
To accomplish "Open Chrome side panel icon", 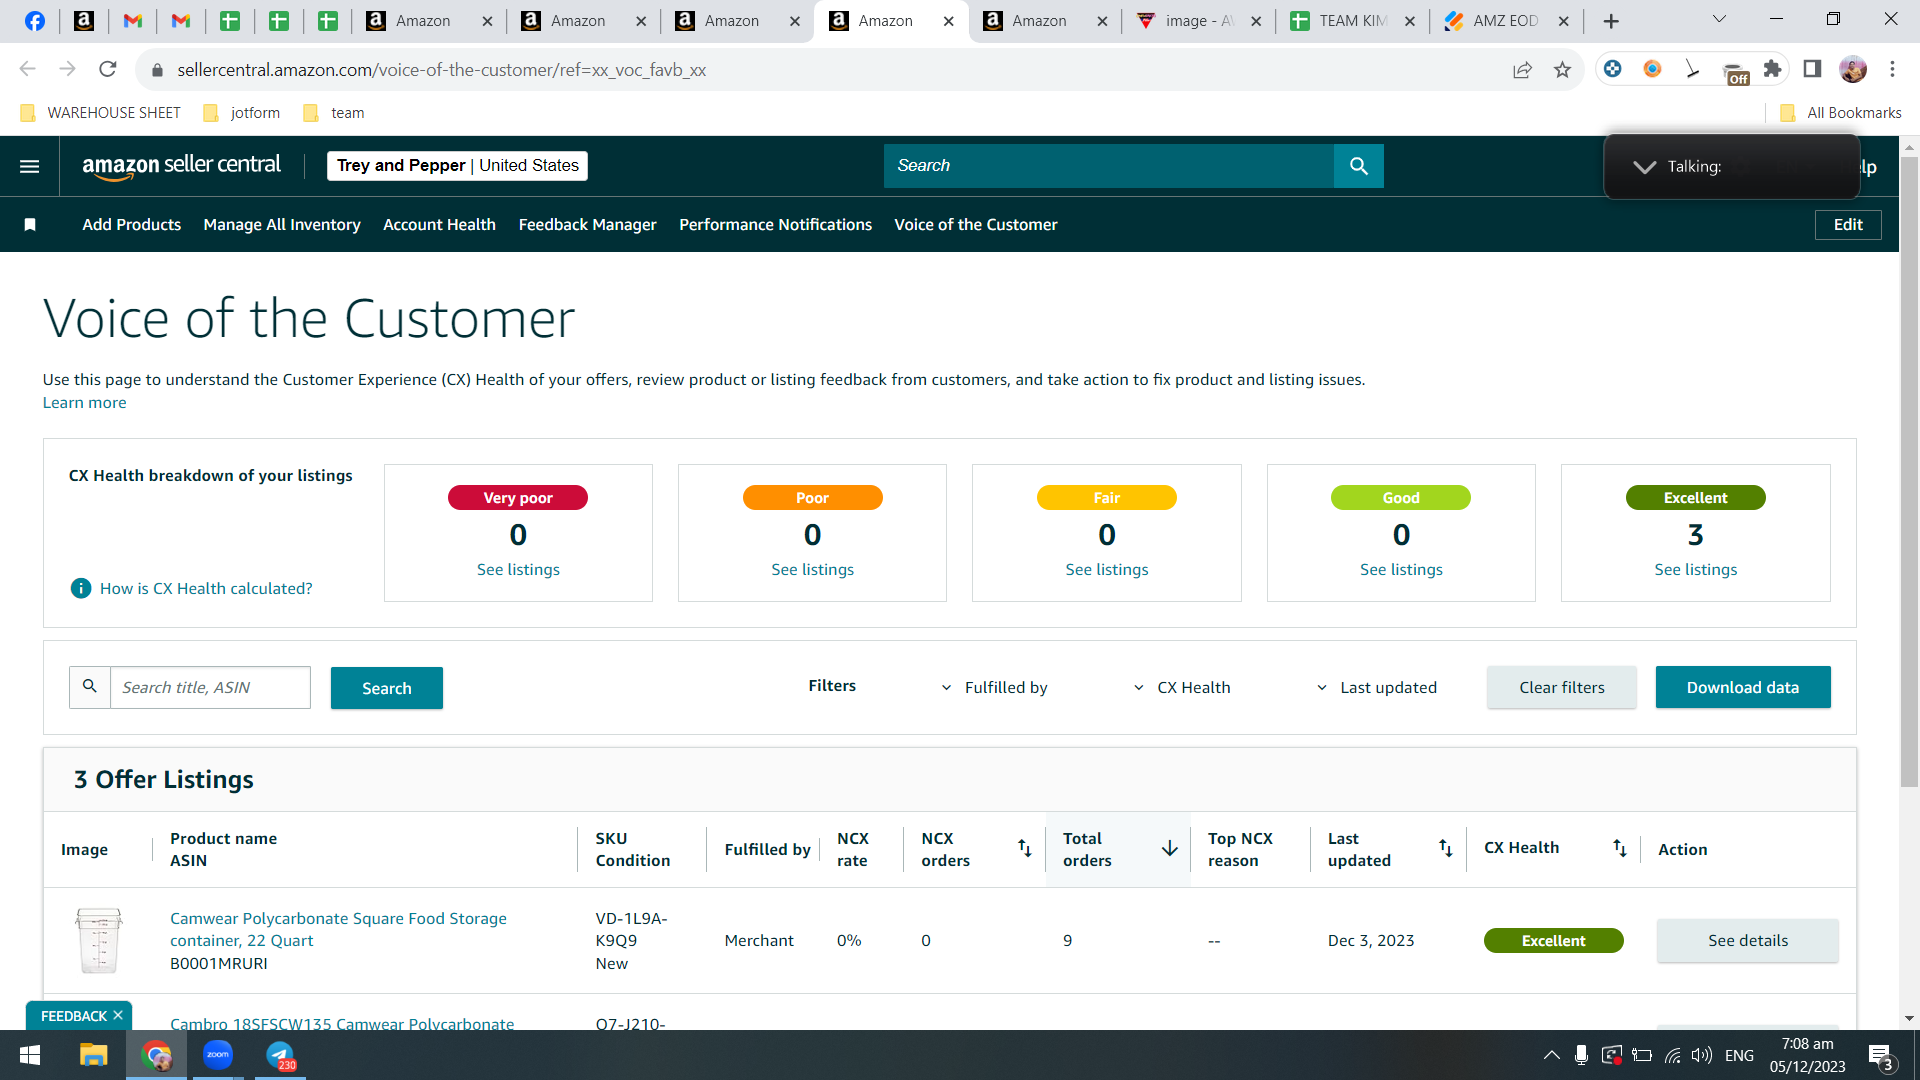I will (1812, 69).
